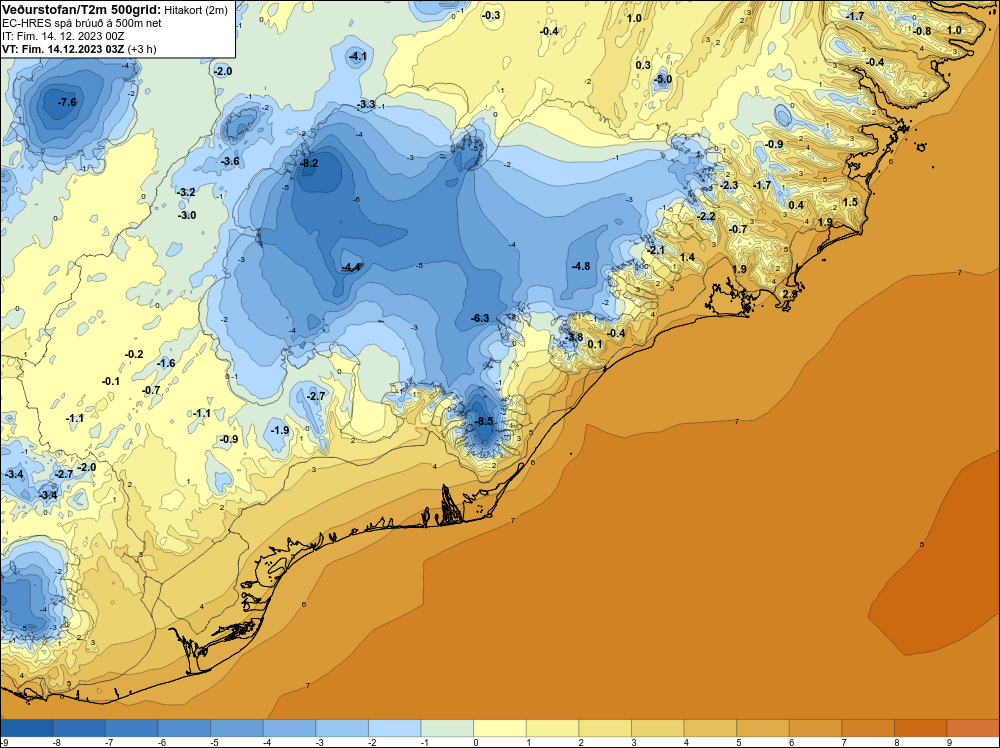Click the 1.4 temperature label
Viewport: 1000px width, 748px height.
pos(687,258)
